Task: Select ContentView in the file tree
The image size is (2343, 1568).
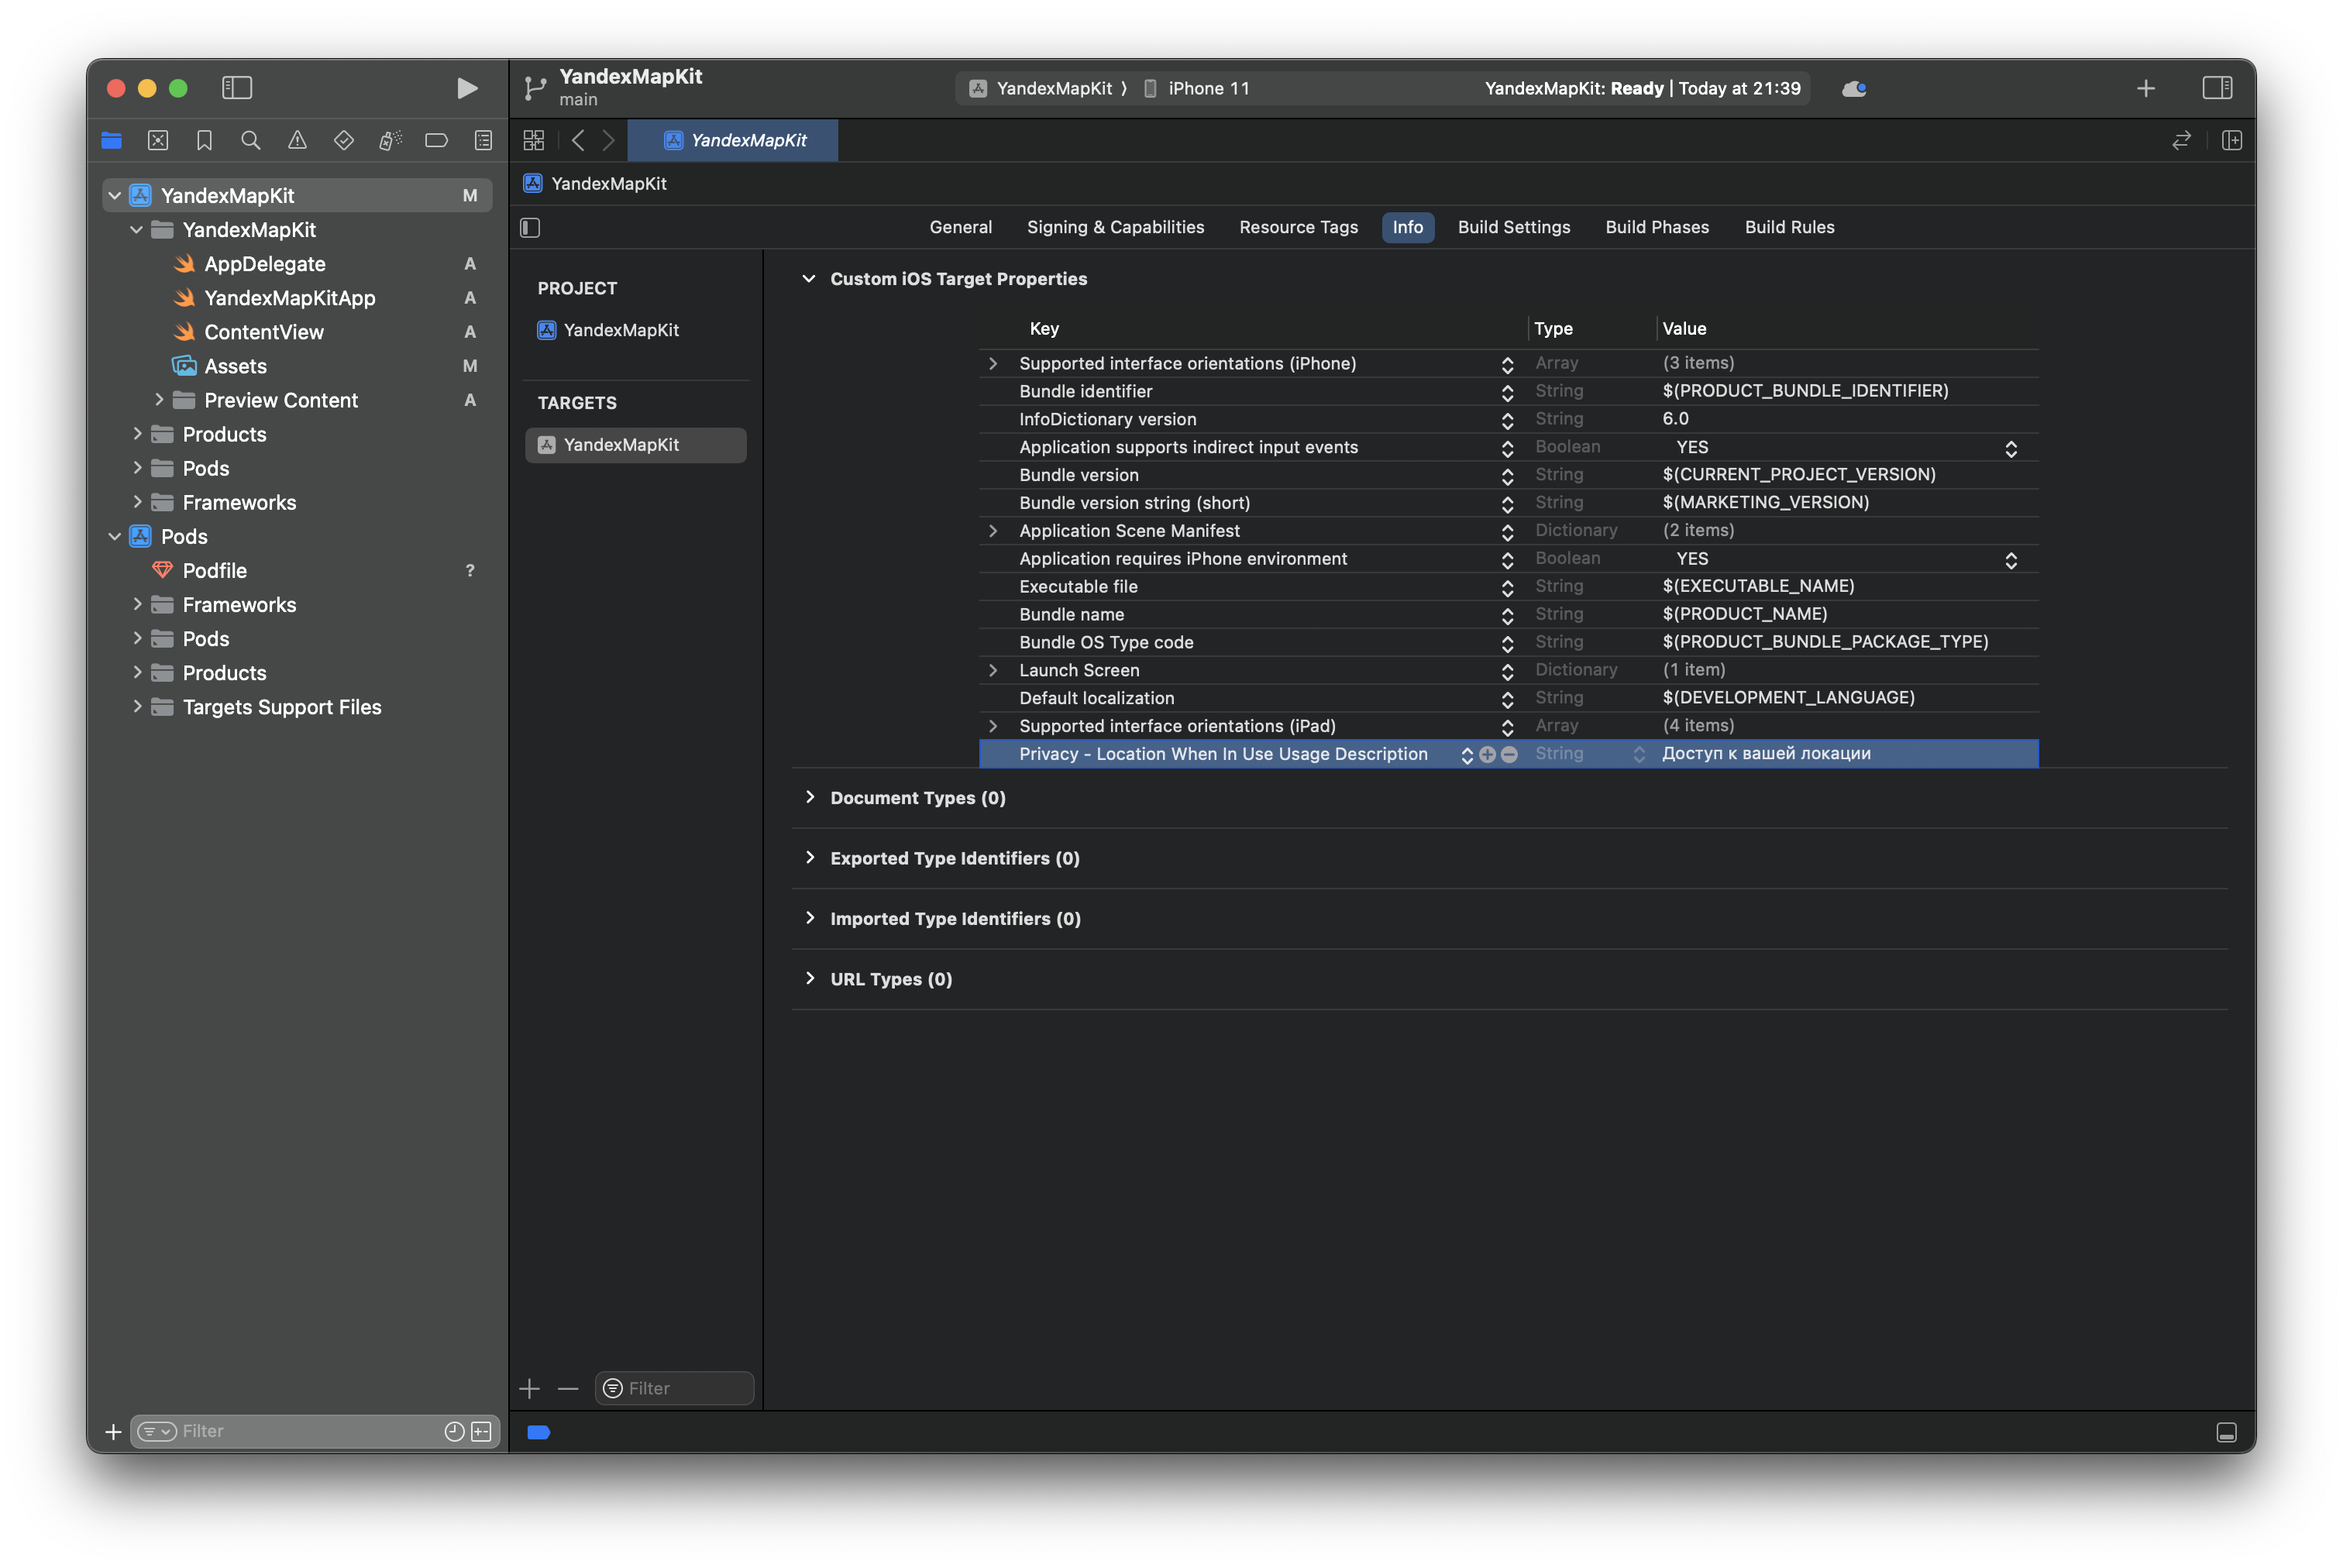Action: pos(264,332)
